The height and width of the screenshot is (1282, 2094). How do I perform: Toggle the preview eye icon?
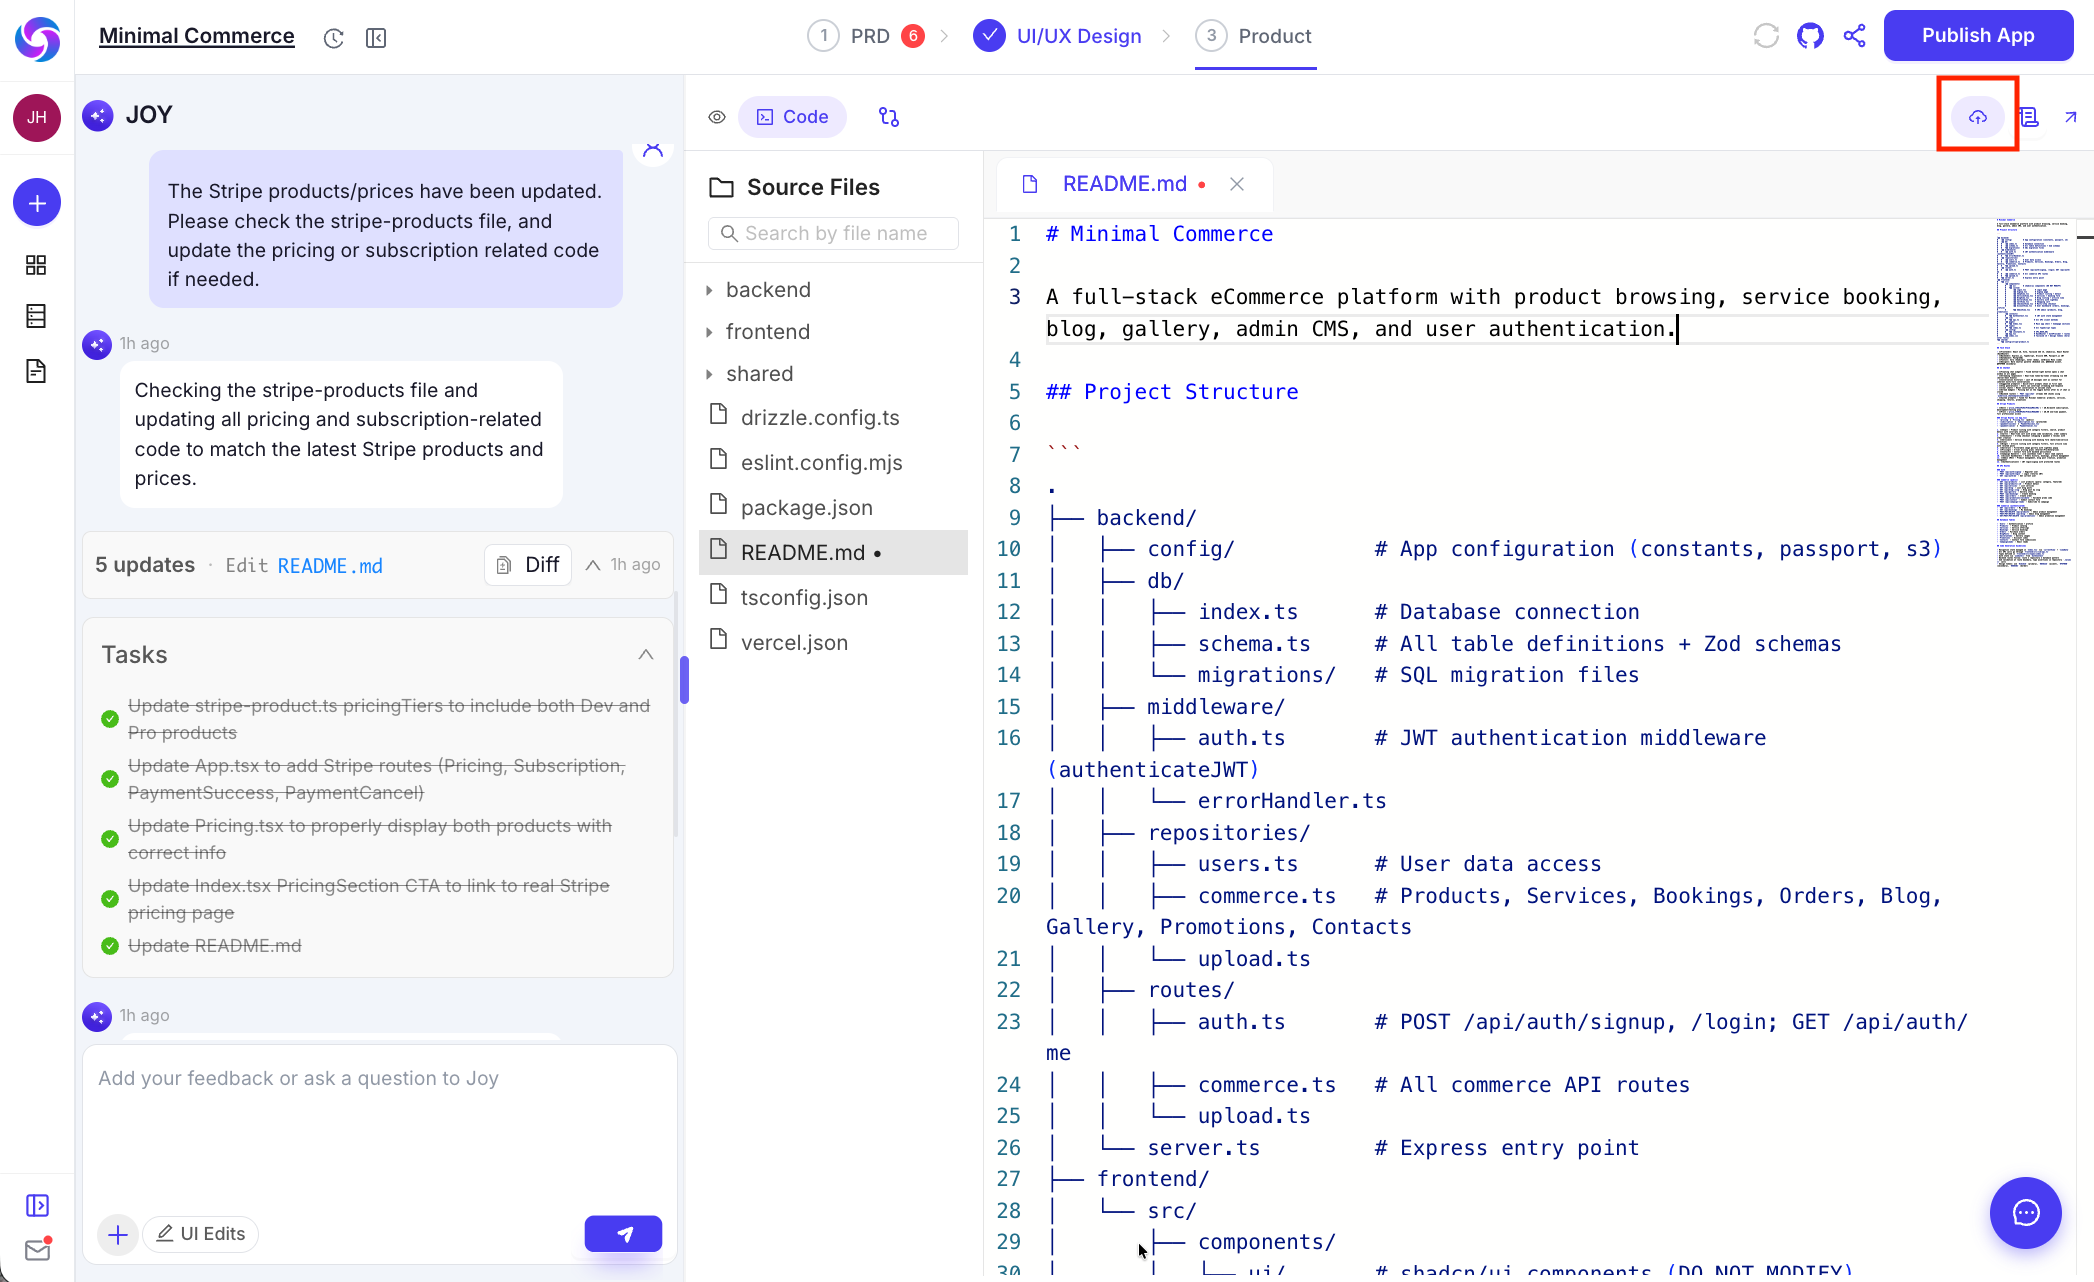coord(717,117)
